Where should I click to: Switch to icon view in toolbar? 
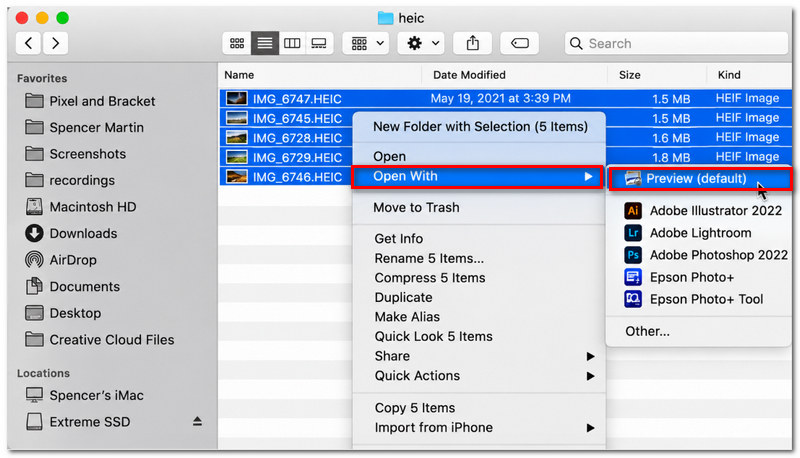point(237,43)
